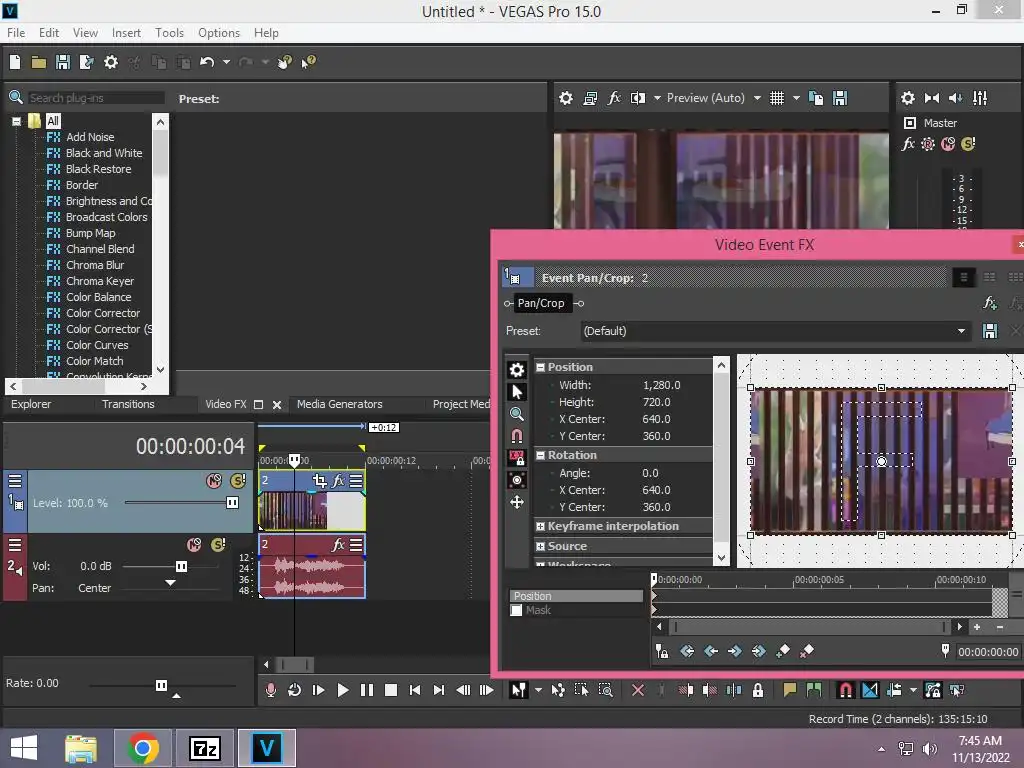Mute video track 1

click(x=214, y=481)
